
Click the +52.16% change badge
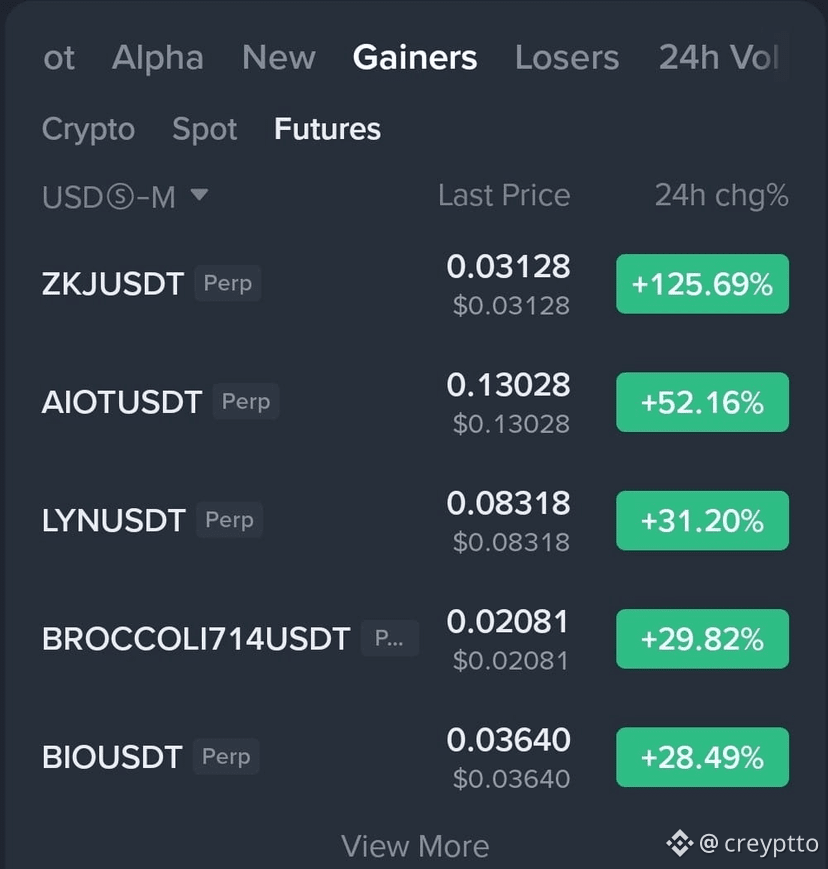[x=702, y=402]
